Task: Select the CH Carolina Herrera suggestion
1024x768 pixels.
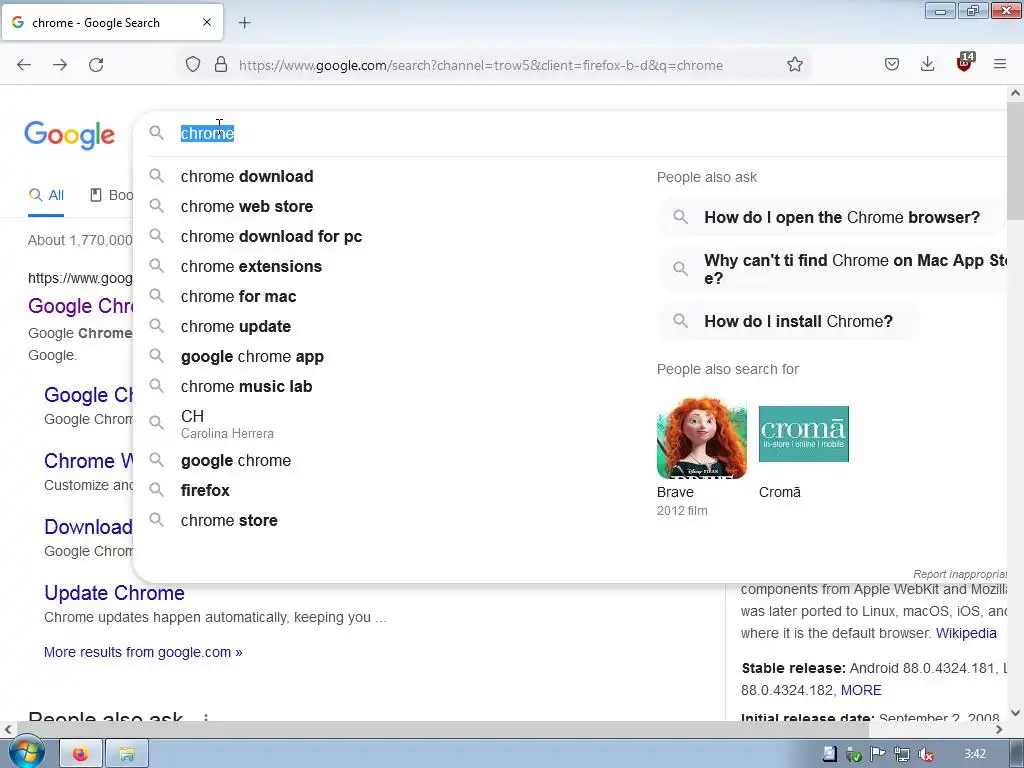Action: (x=227, y=423)
